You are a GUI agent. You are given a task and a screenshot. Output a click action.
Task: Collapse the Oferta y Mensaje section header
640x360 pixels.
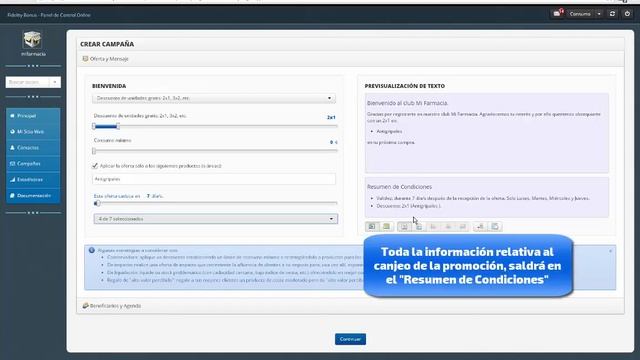tap(350, 59)
